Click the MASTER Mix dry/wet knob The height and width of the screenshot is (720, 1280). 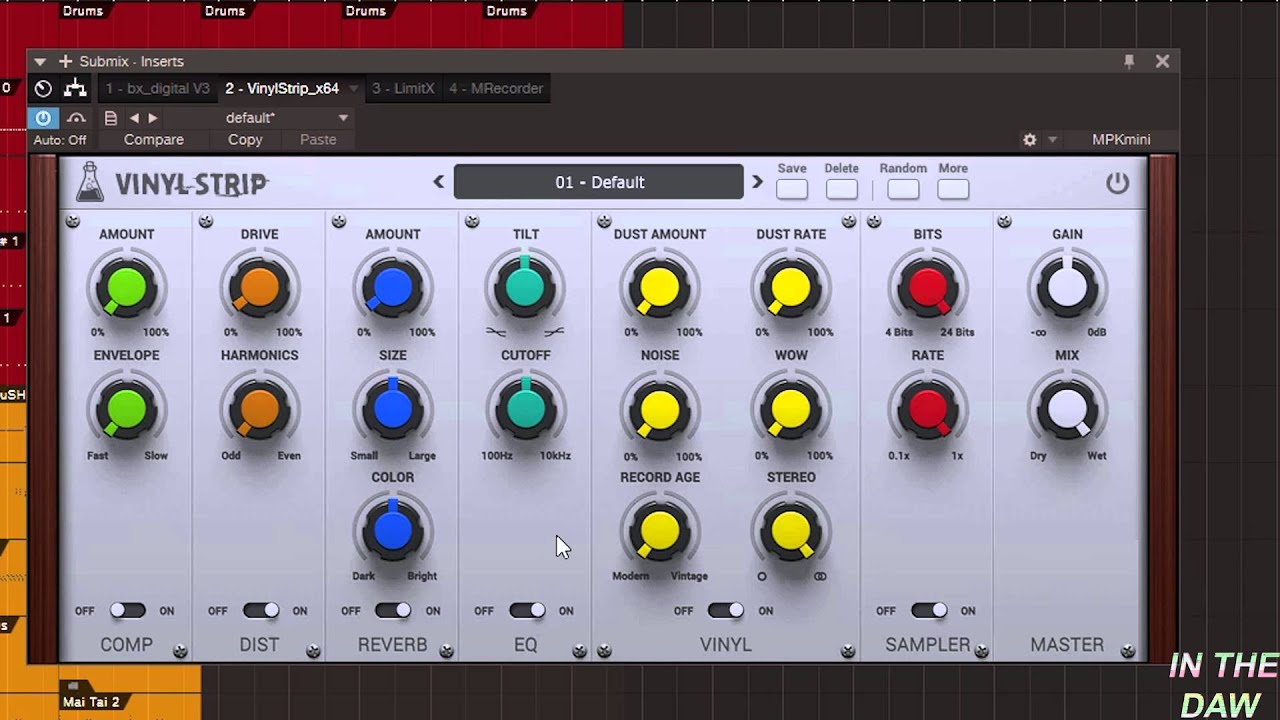point(1067,411)
